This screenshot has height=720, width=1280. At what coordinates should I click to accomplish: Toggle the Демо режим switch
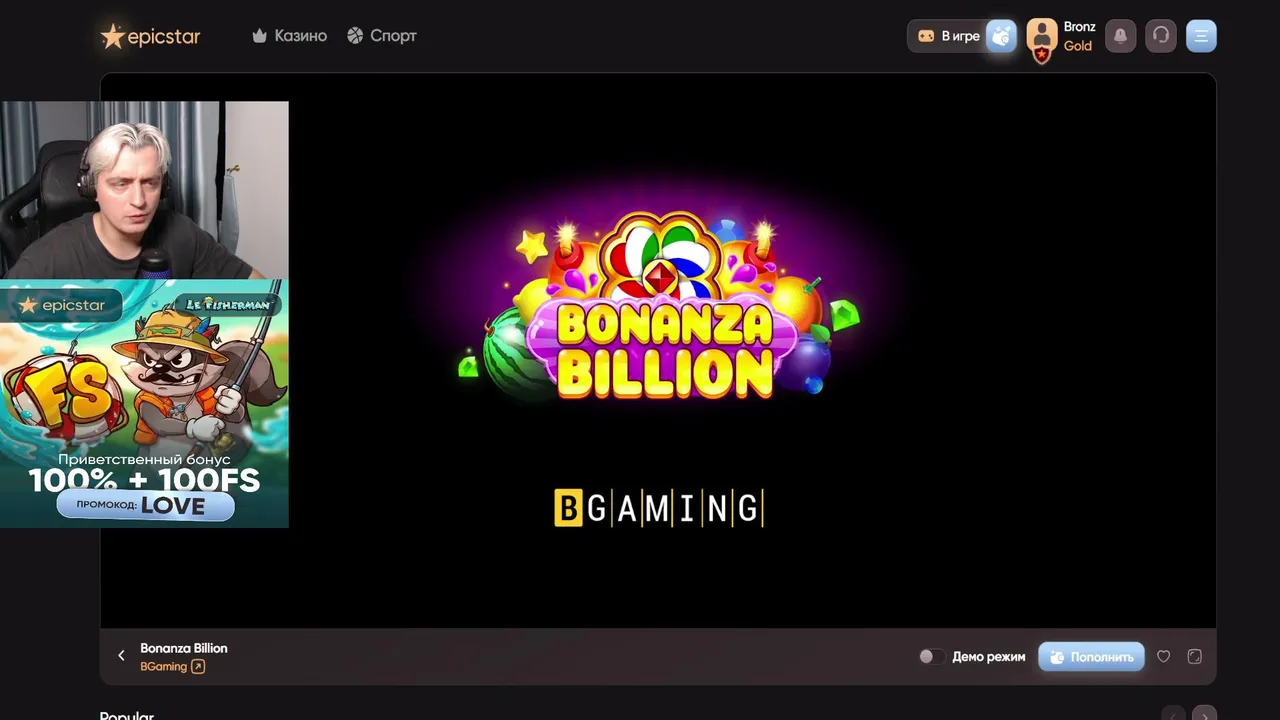click(931, 657)
